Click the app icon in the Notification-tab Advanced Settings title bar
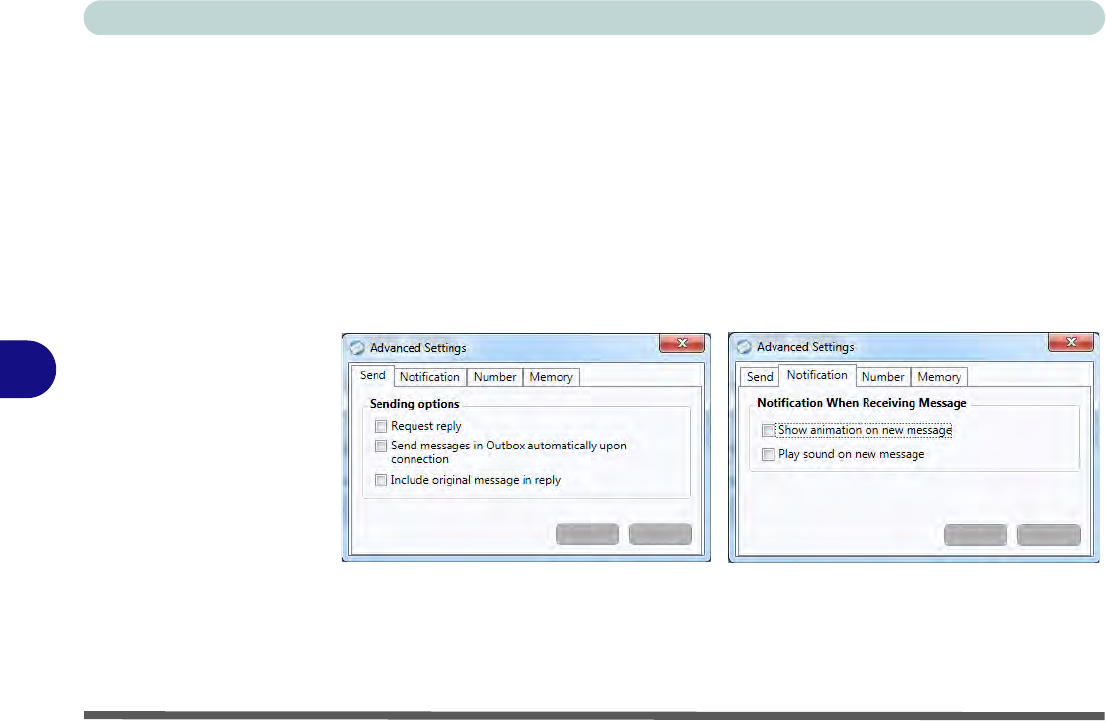This screenshot has height=721, width=1106. [744, 347]
